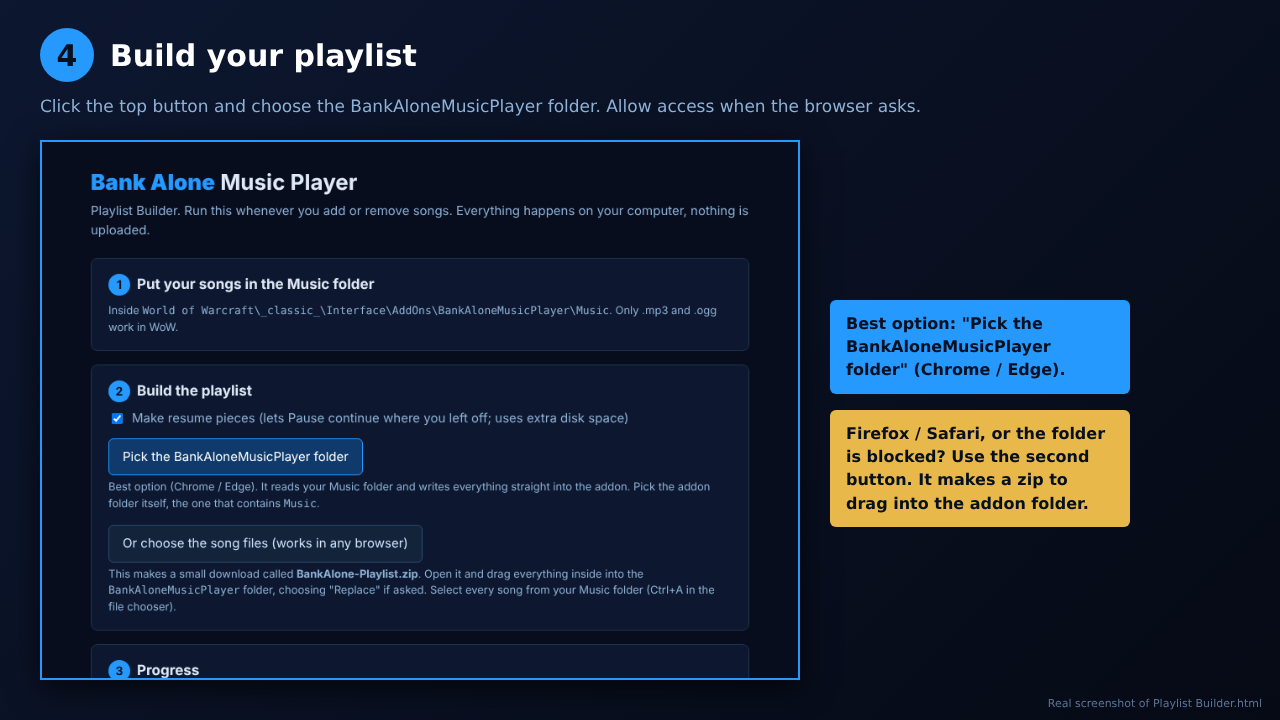The height and width of the screenshot is (720, 1280).
Task: Select the "Bank Alone Music Player" heading
Action: (224, 182)
